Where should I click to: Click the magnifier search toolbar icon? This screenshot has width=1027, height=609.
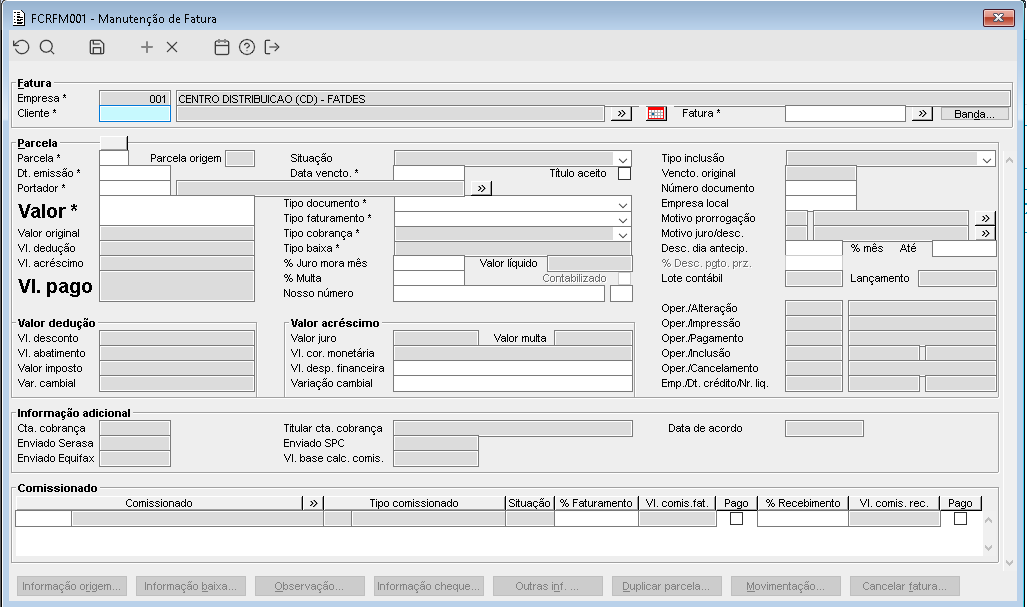coord(47,47)
